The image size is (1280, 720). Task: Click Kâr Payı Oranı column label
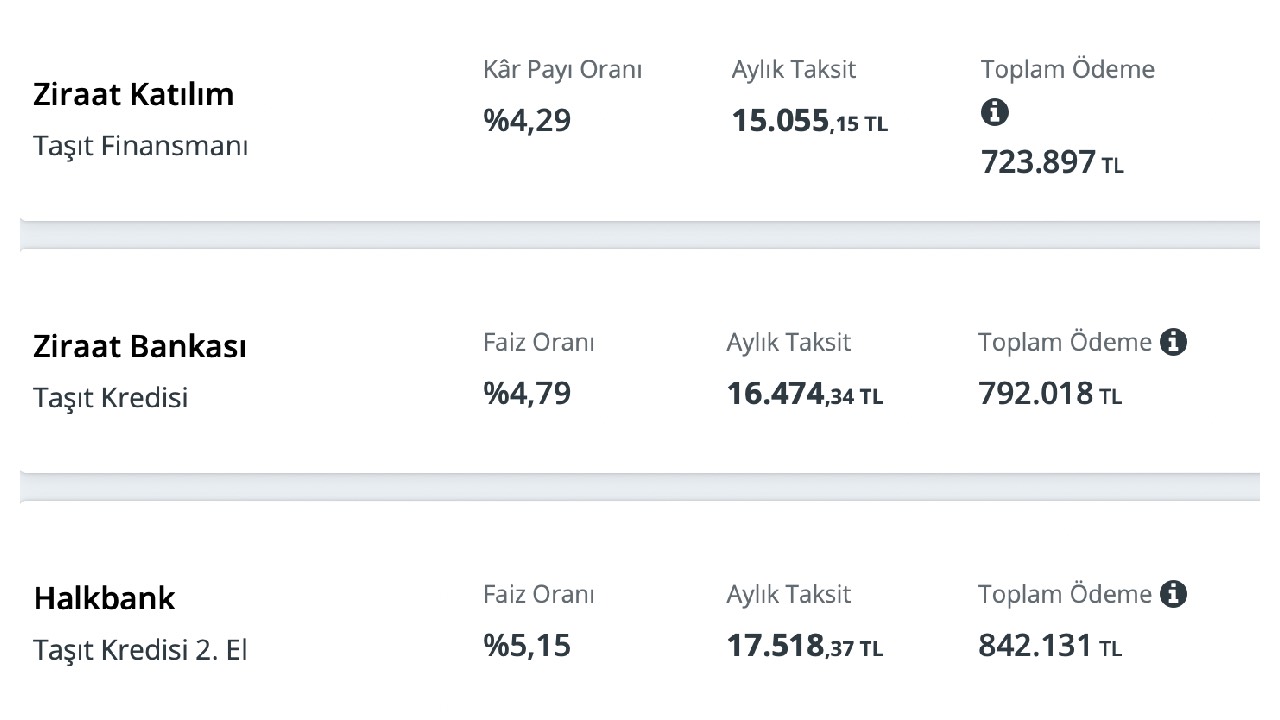[563, 70]
